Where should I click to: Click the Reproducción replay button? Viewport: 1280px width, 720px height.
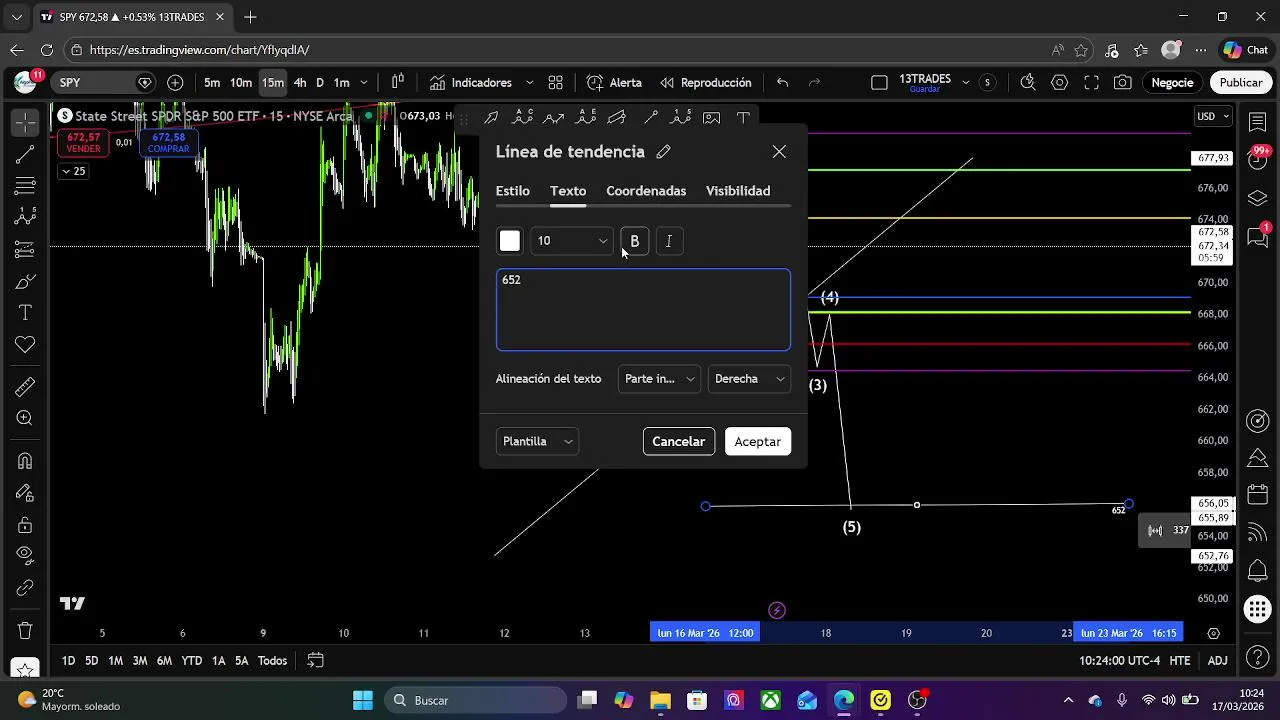[x=705, y=83]
